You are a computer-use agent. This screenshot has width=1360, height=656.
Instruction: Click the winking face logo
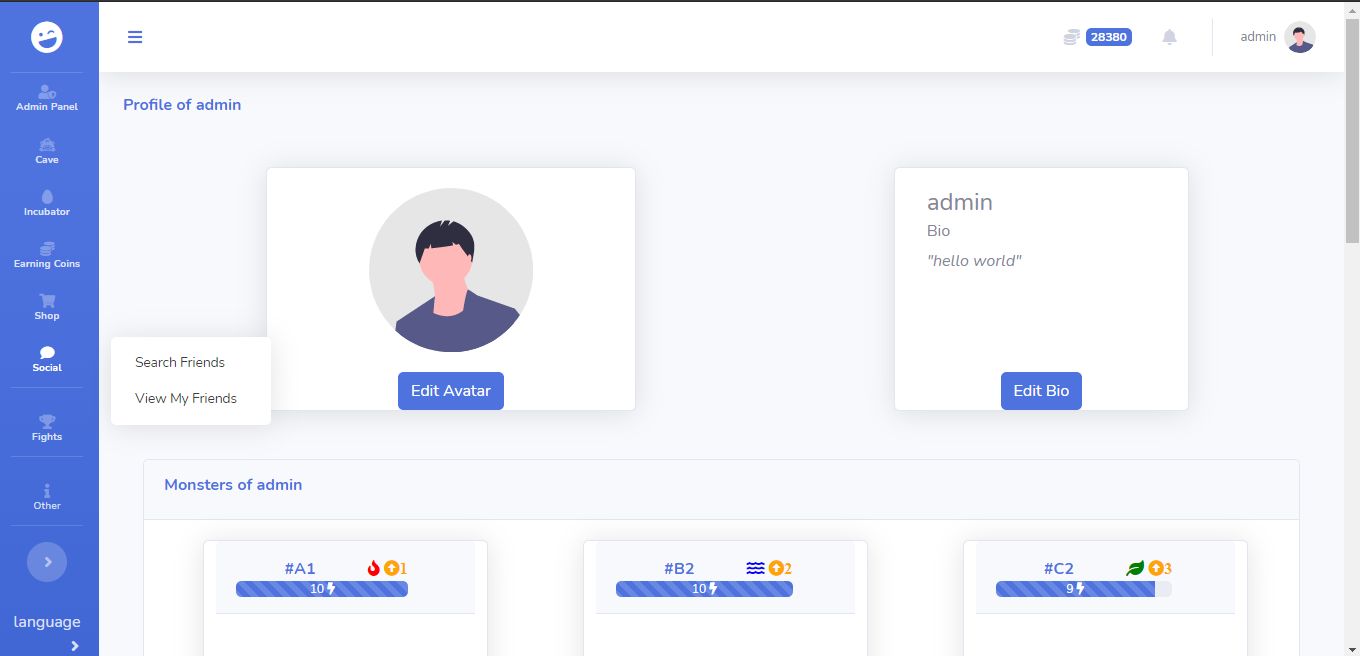pos(47,37)
